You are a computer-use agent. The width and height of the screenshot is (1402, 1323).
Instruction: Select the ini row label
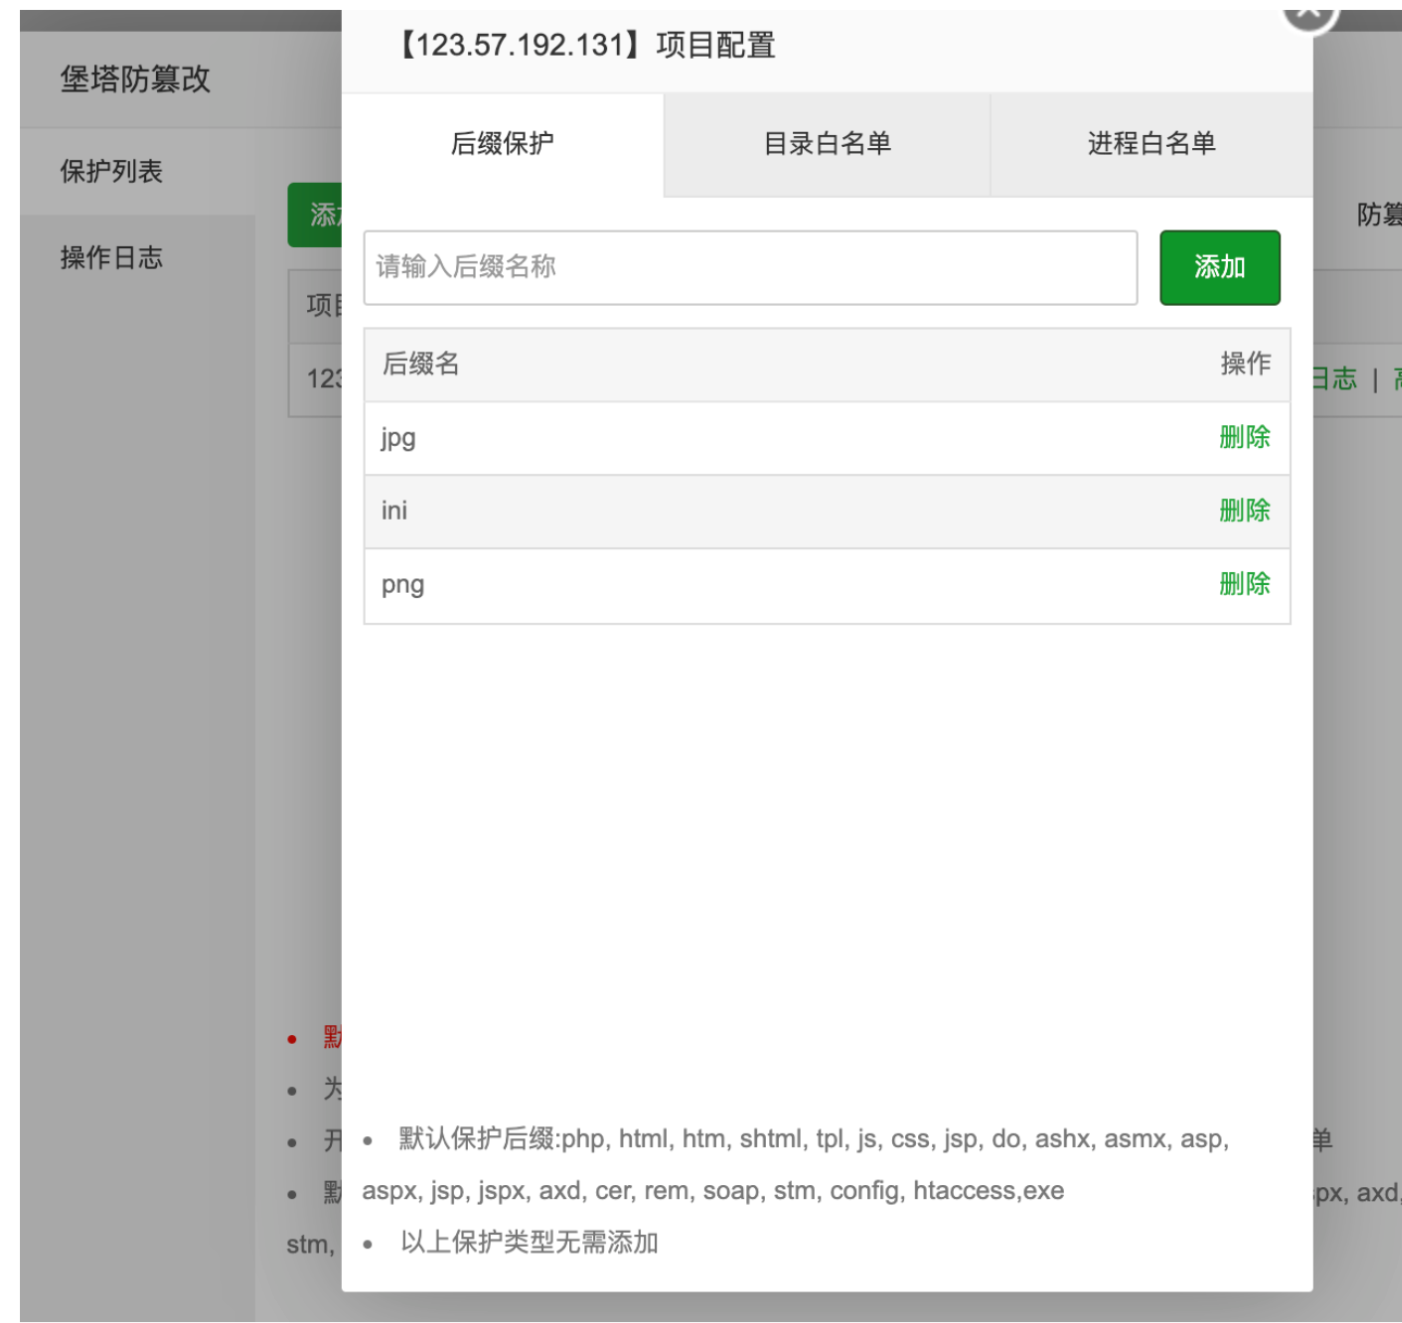394,511
